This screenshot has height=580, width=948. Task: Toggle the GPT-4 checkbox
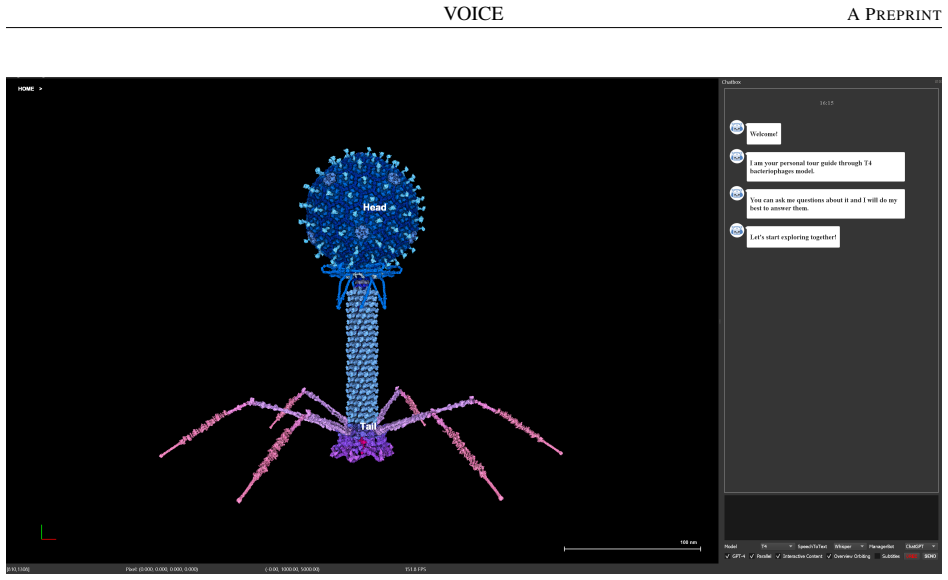tap(727, 556)
